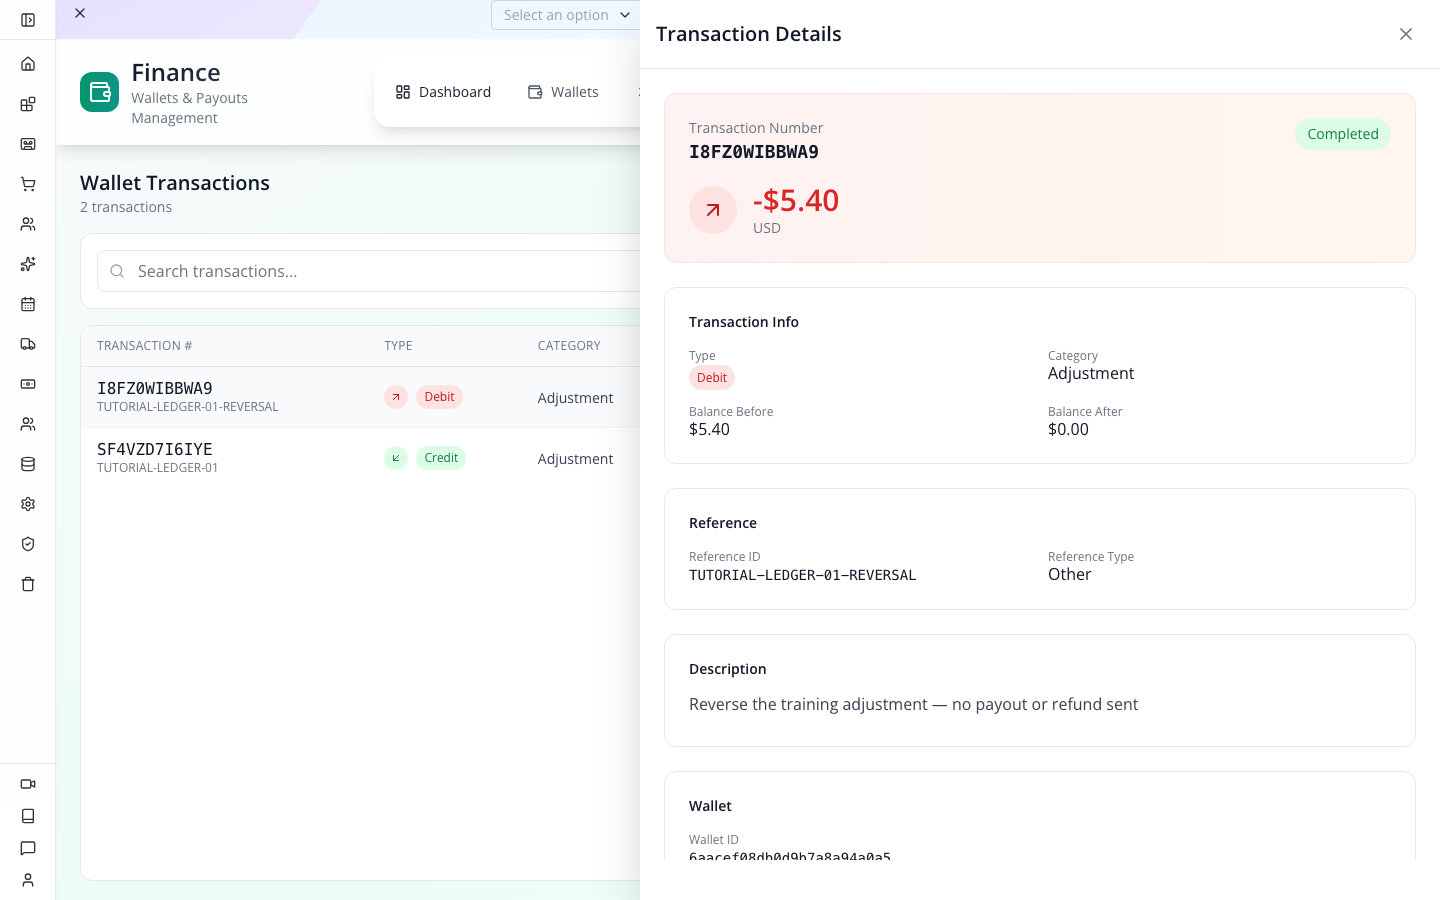Switch to the Wallets tab

[563, 92]
